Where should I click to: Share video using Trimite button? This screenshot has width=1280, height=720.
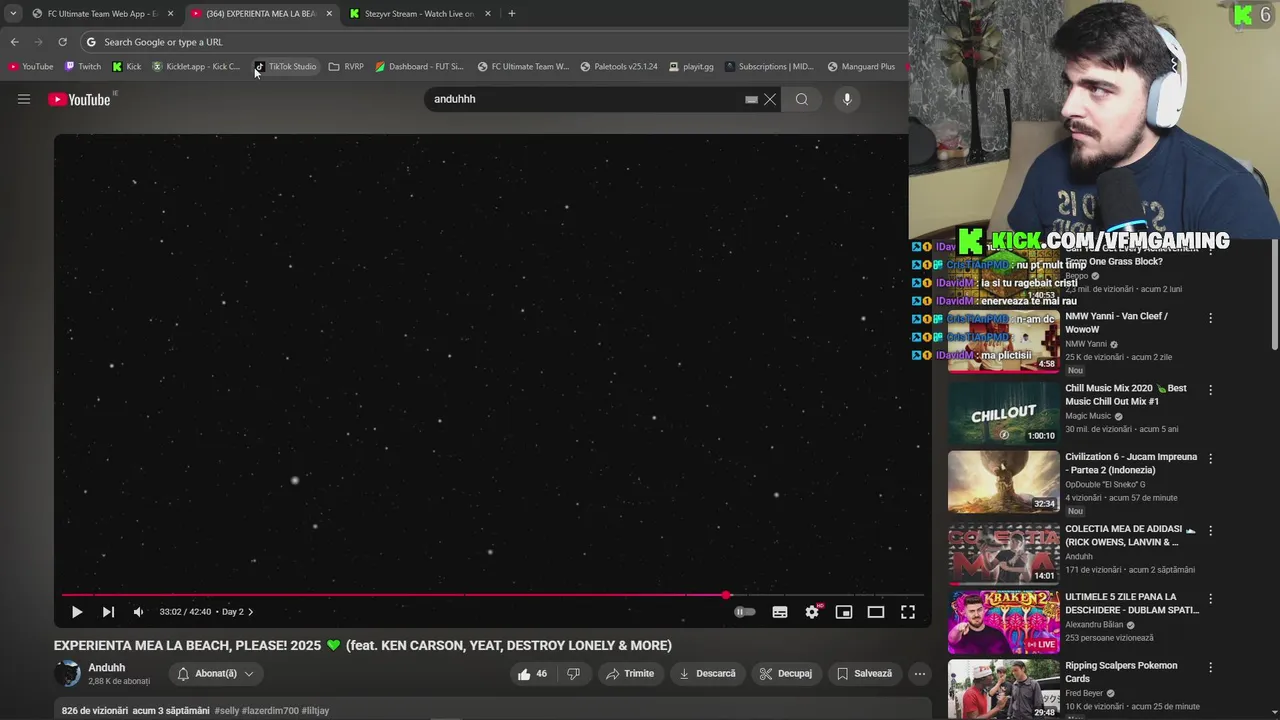pos(630,674)
